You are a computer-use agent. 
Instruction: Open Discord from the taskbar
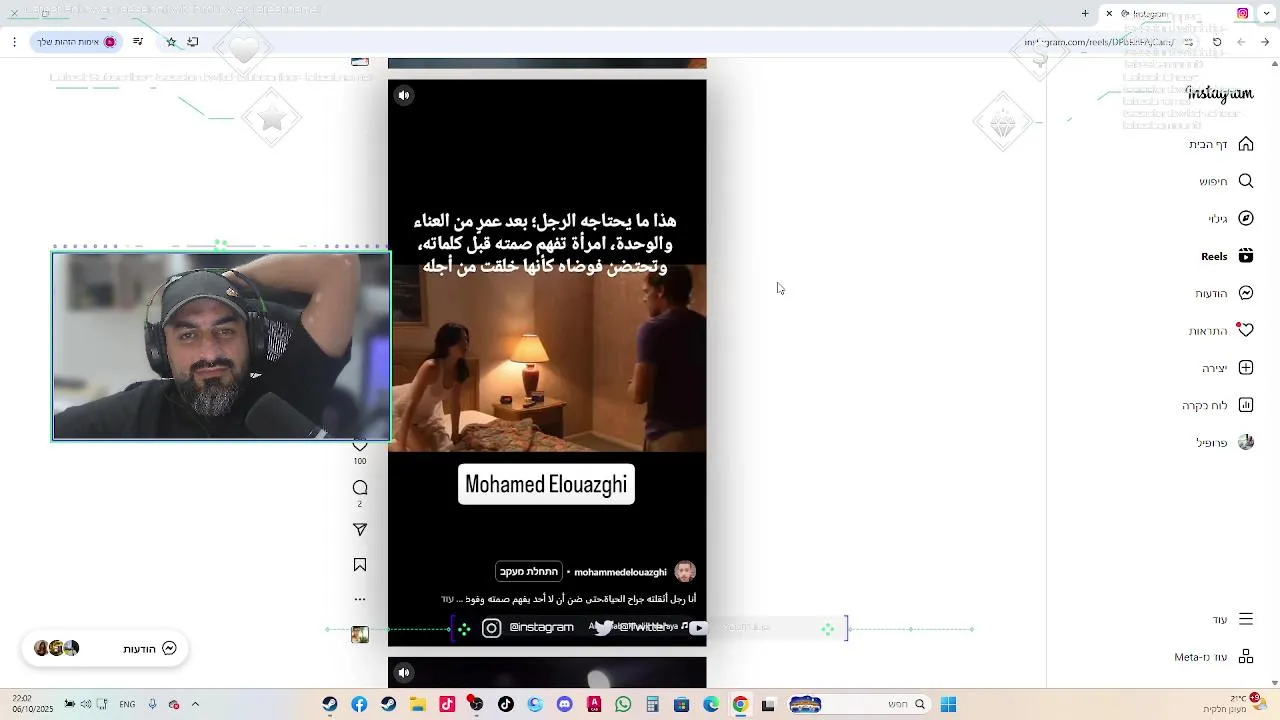pos(565,705)
